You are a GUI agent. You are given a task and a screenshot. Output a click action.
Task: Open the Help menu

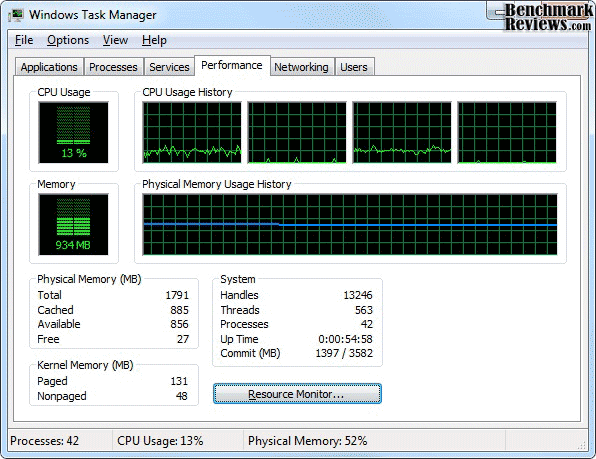154,40
